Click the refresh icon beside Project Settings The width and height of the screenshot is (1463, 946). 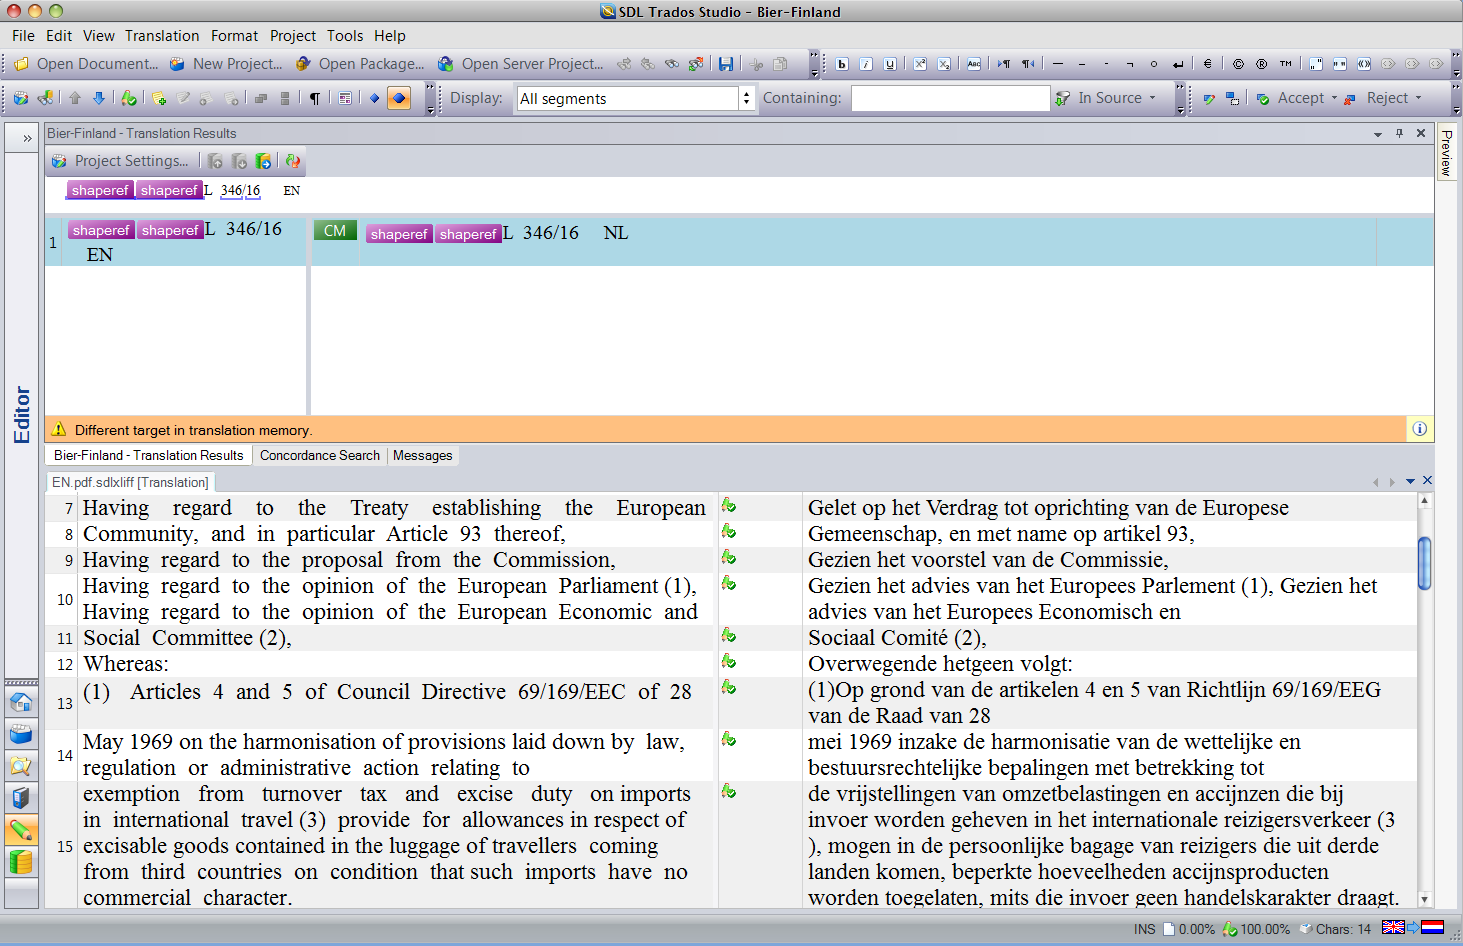293,161
